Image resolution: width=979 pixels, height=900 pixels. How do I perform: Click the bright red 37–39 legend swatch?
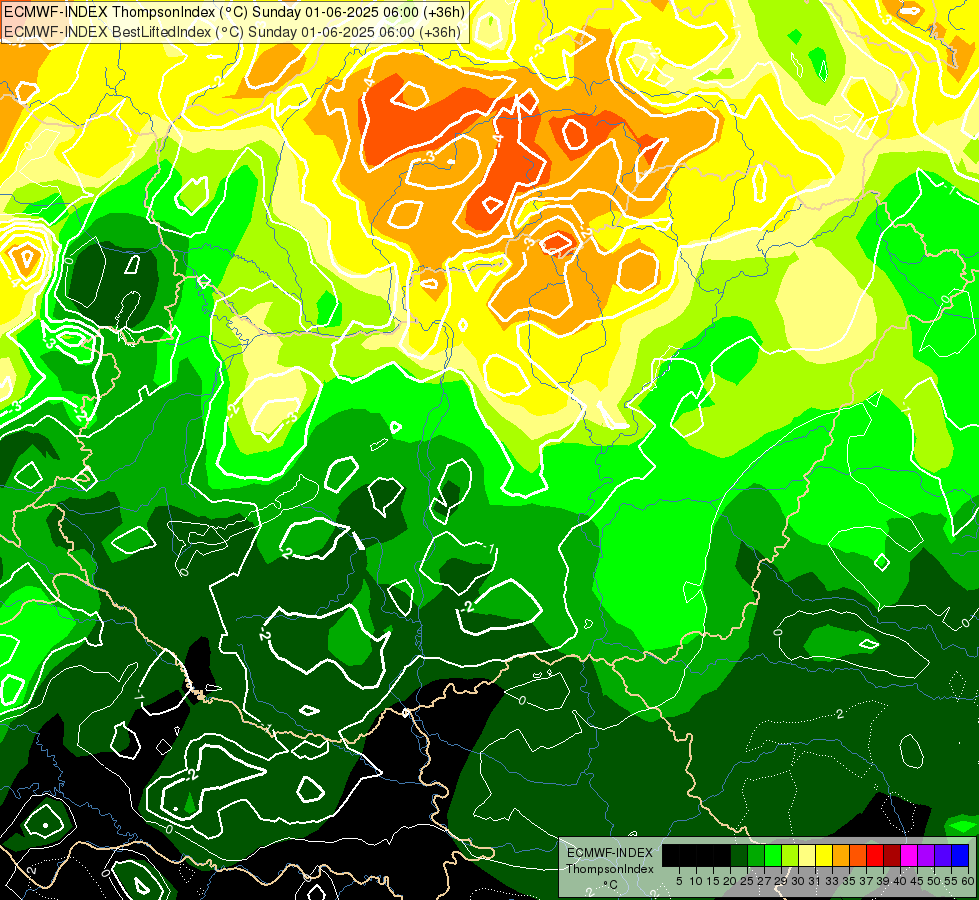(875, 855)
